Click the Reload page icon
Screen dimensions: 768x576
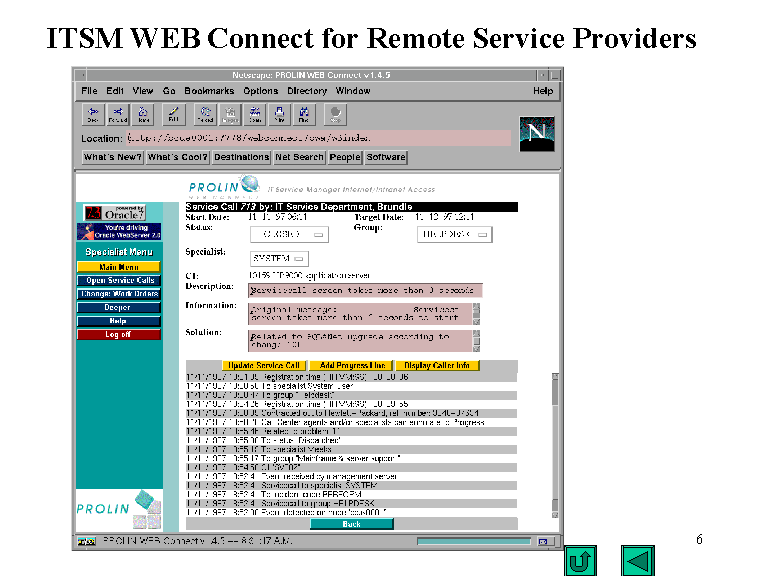point(206,114)
